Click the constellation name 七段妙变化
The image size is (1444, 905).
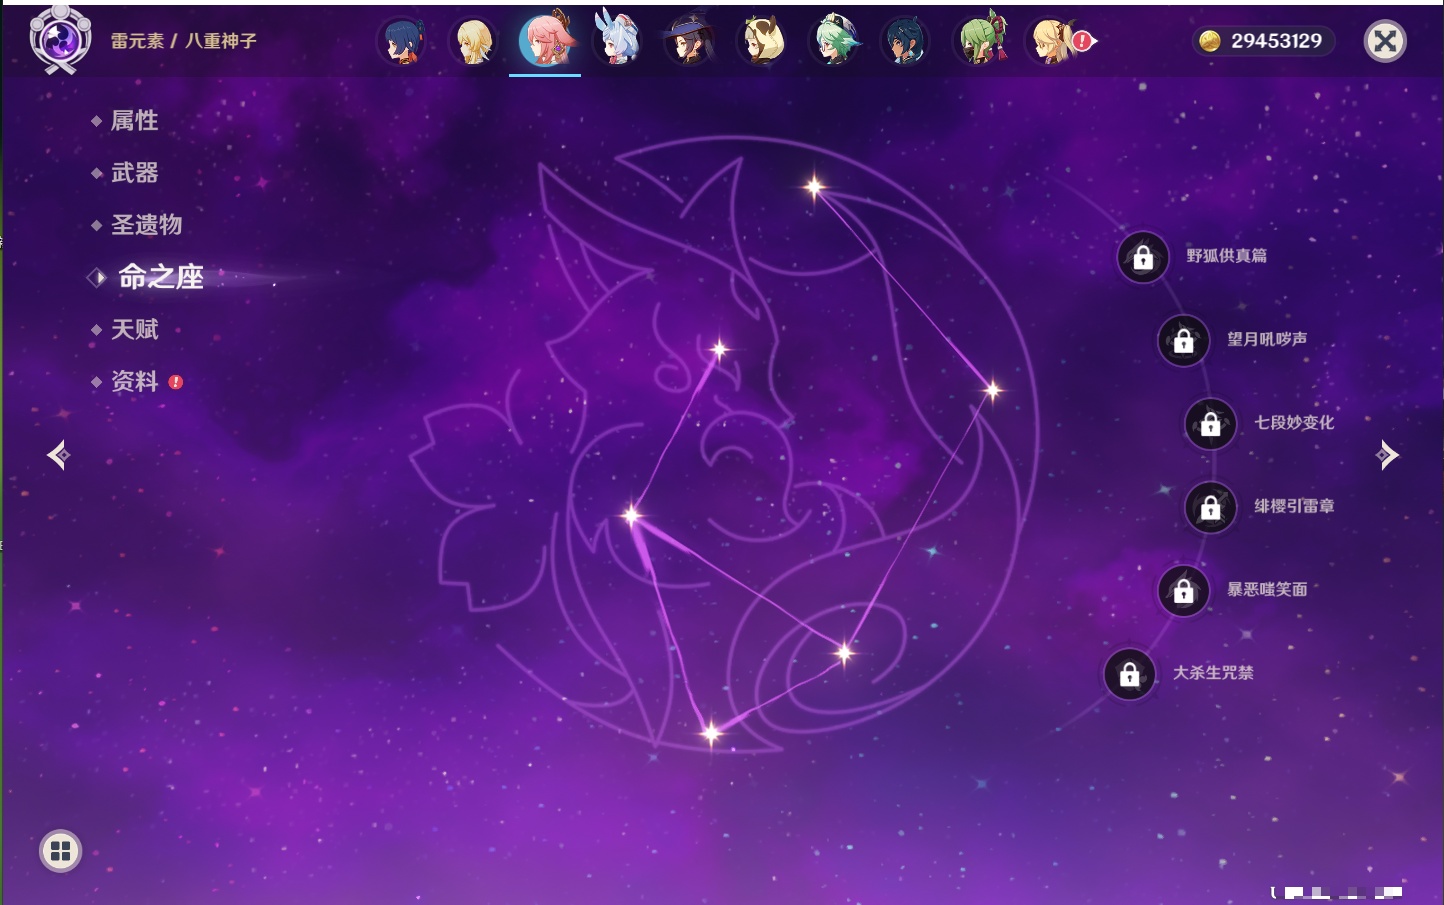(x=1294, y=423)
